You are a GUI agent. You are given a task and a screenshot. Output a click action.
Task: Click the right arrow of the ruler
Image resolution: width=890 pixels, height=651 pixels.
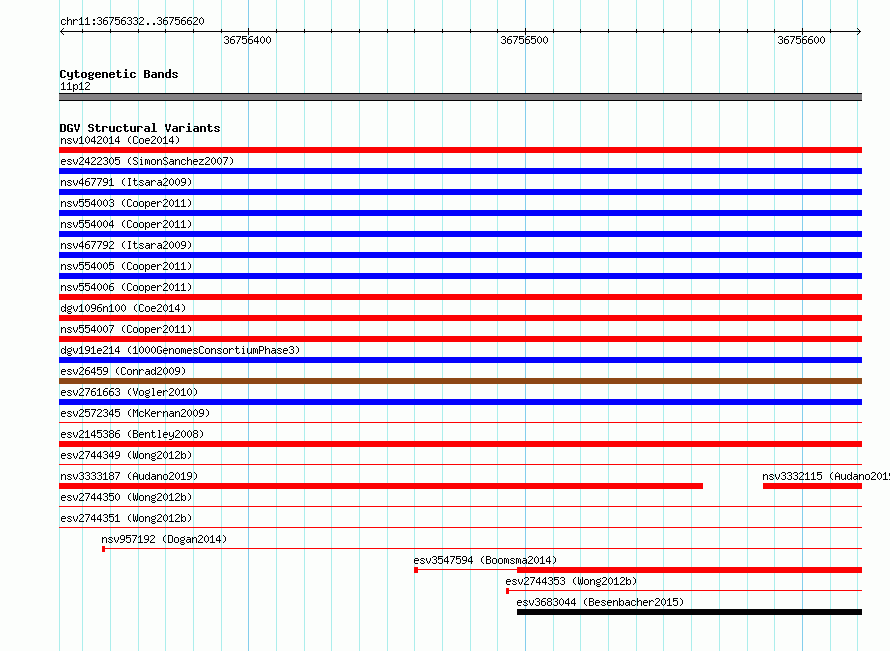pos(859,32)
